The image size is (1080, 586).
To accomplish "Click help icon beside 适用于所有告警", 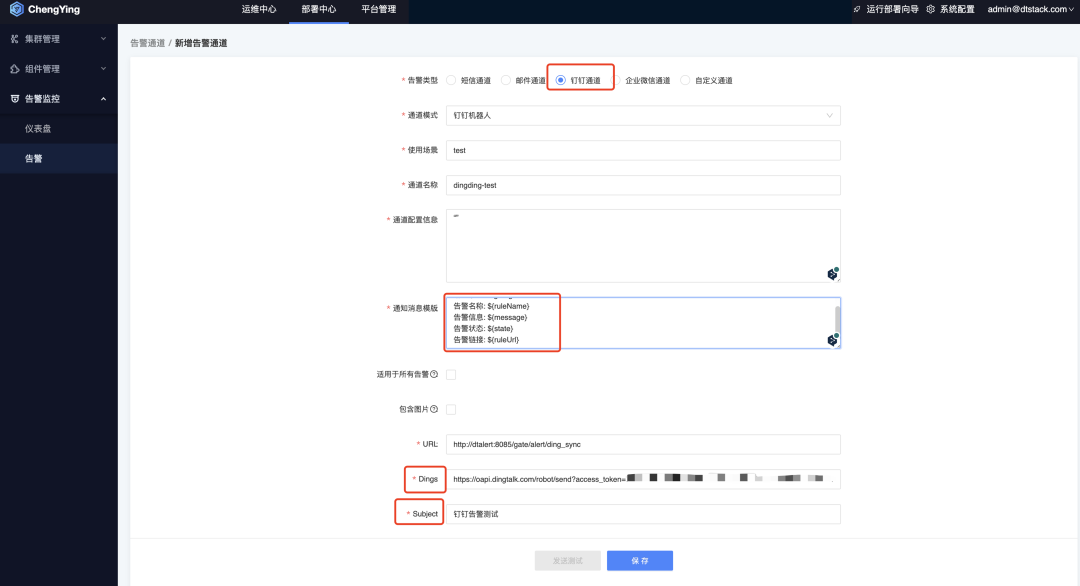I will [x=434, y=375].
